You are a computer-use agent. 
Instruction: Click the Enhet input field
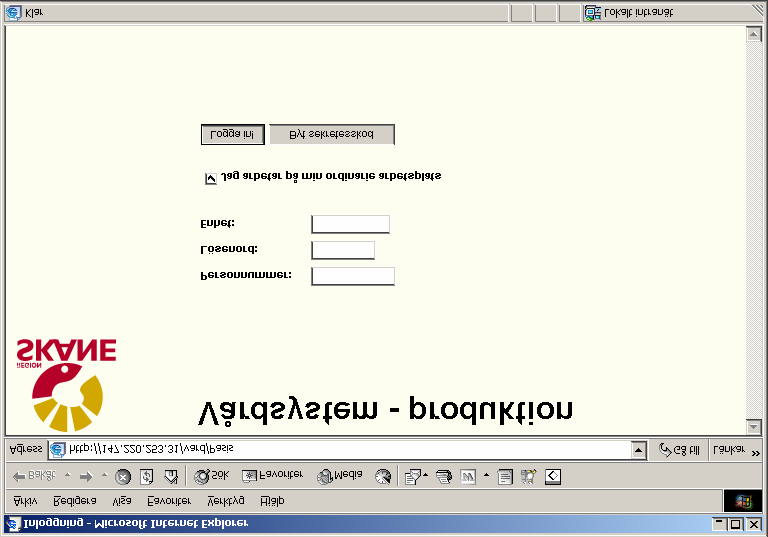351,224
